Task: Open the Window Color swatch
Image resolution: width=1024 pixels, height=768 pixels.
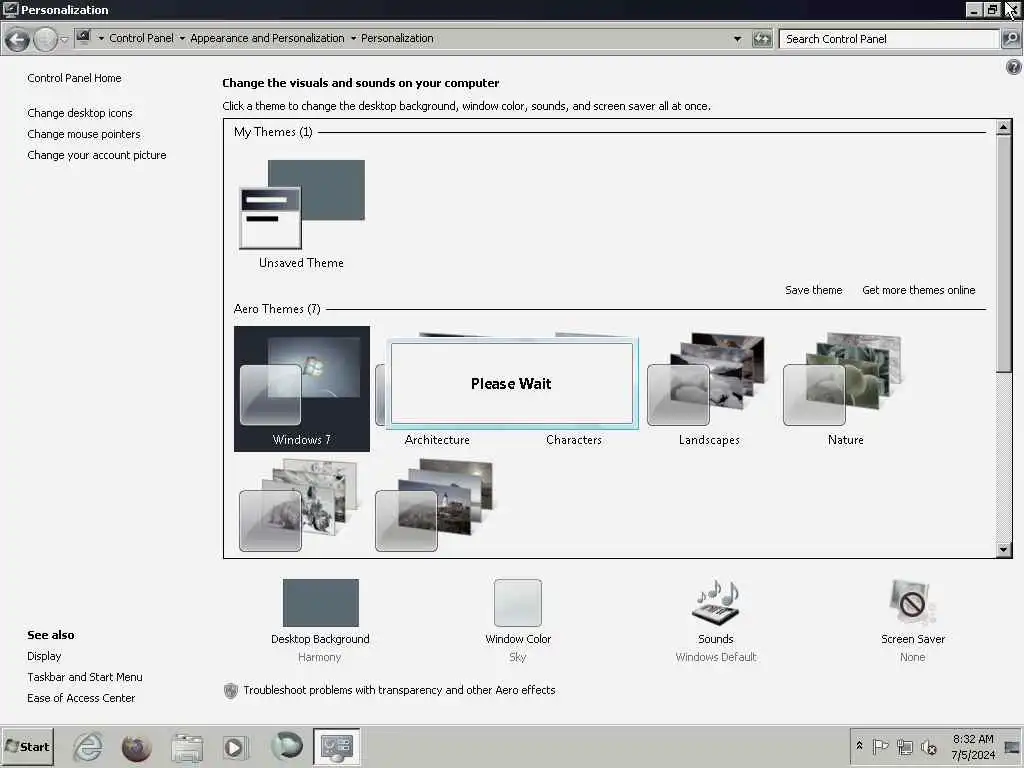Action: (518, 602)
